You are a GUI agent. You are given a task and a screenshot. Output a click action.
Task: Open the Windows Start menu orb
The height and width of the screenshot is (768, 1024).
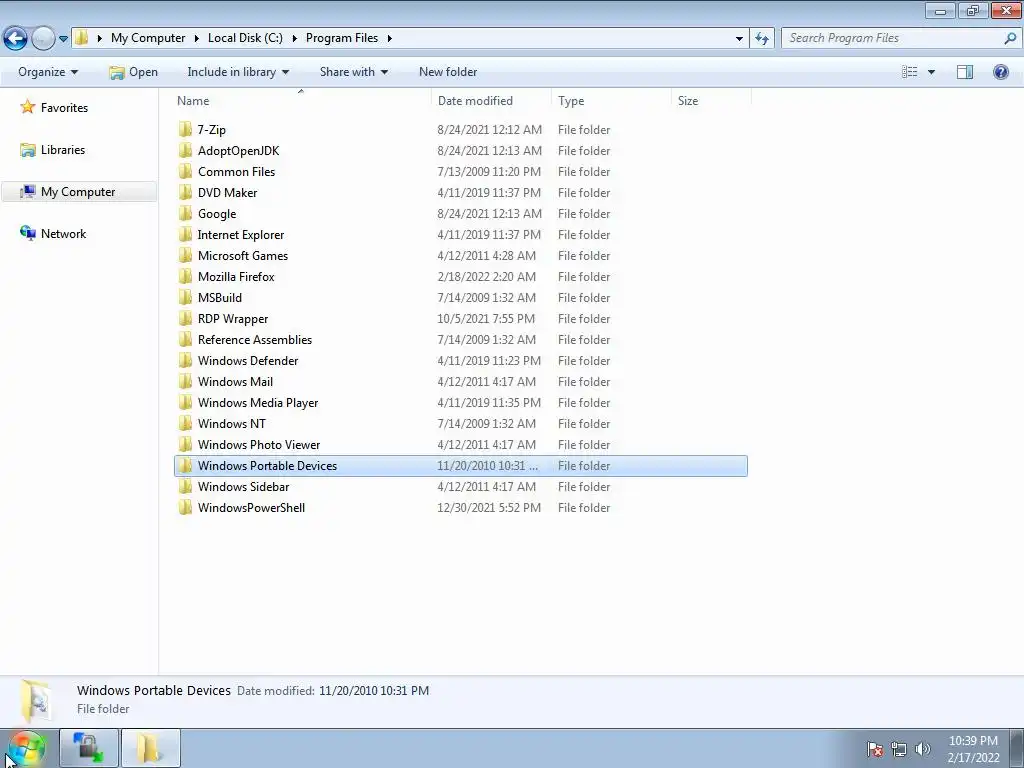[27, 748]
